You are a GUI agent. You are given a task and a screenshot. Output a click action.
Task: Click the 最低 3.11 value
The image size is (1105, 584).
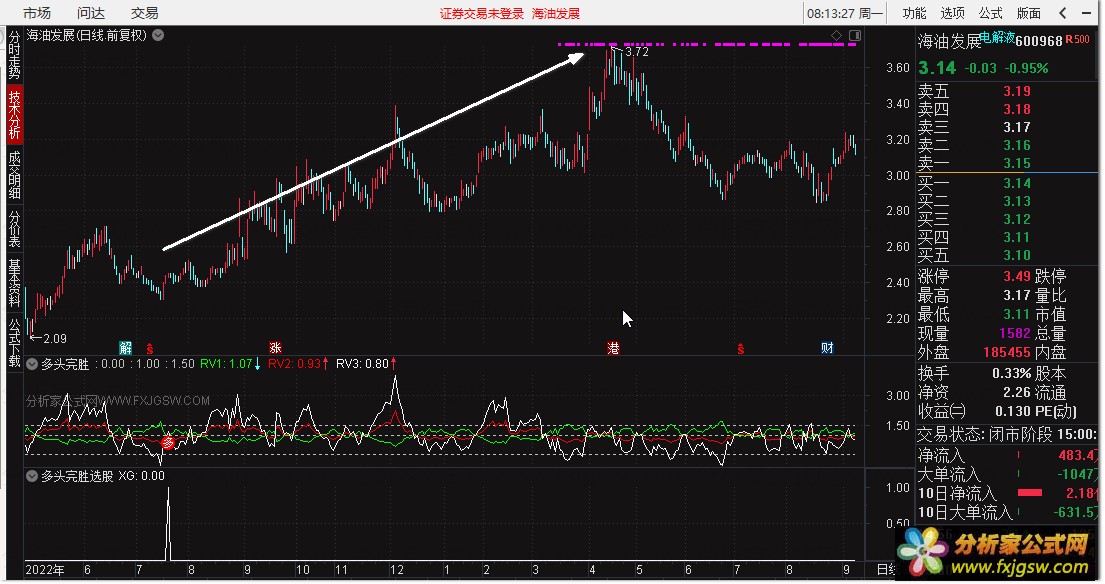(x=1017, y=314)
